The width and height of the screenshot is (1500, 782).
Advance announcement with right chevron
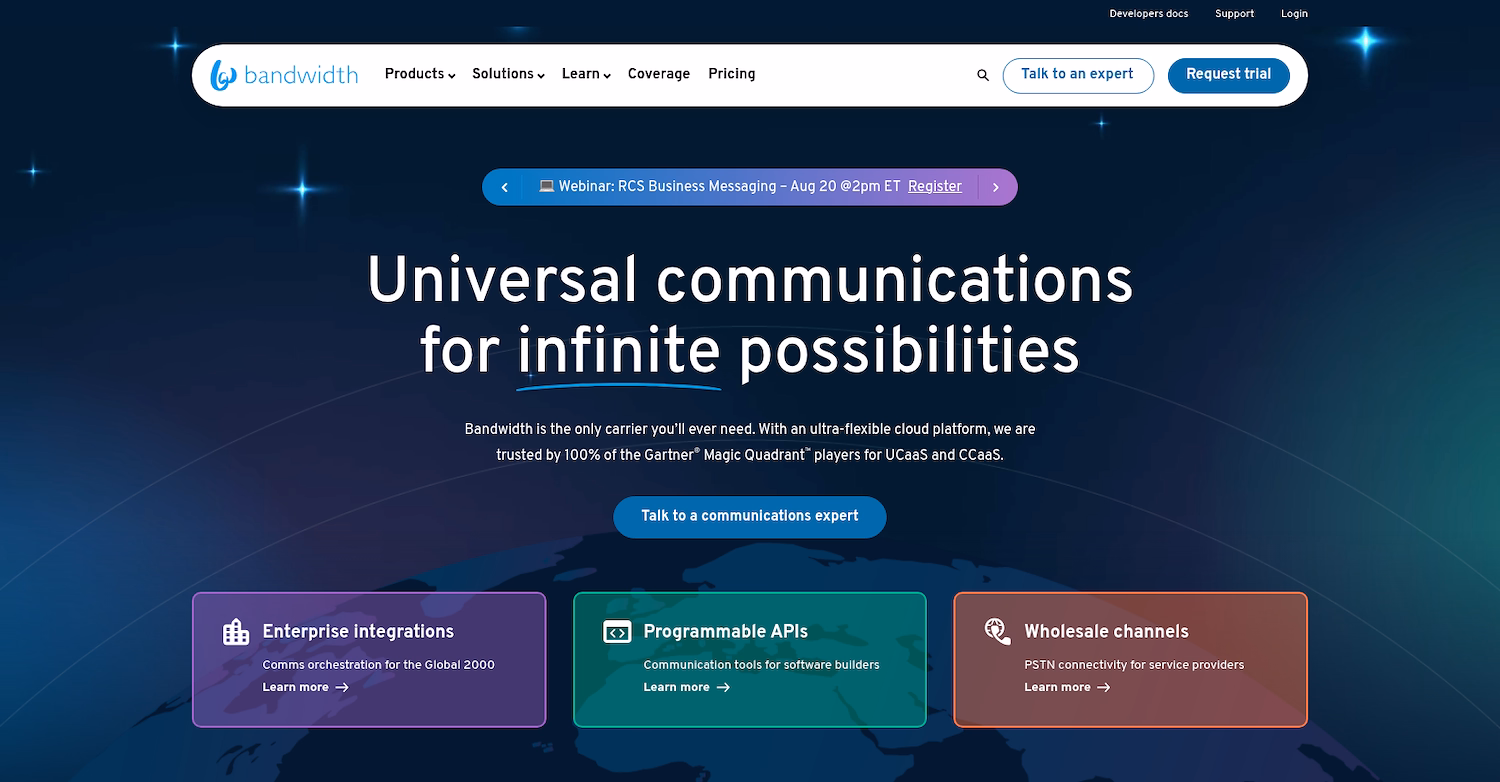click(995, 187)
